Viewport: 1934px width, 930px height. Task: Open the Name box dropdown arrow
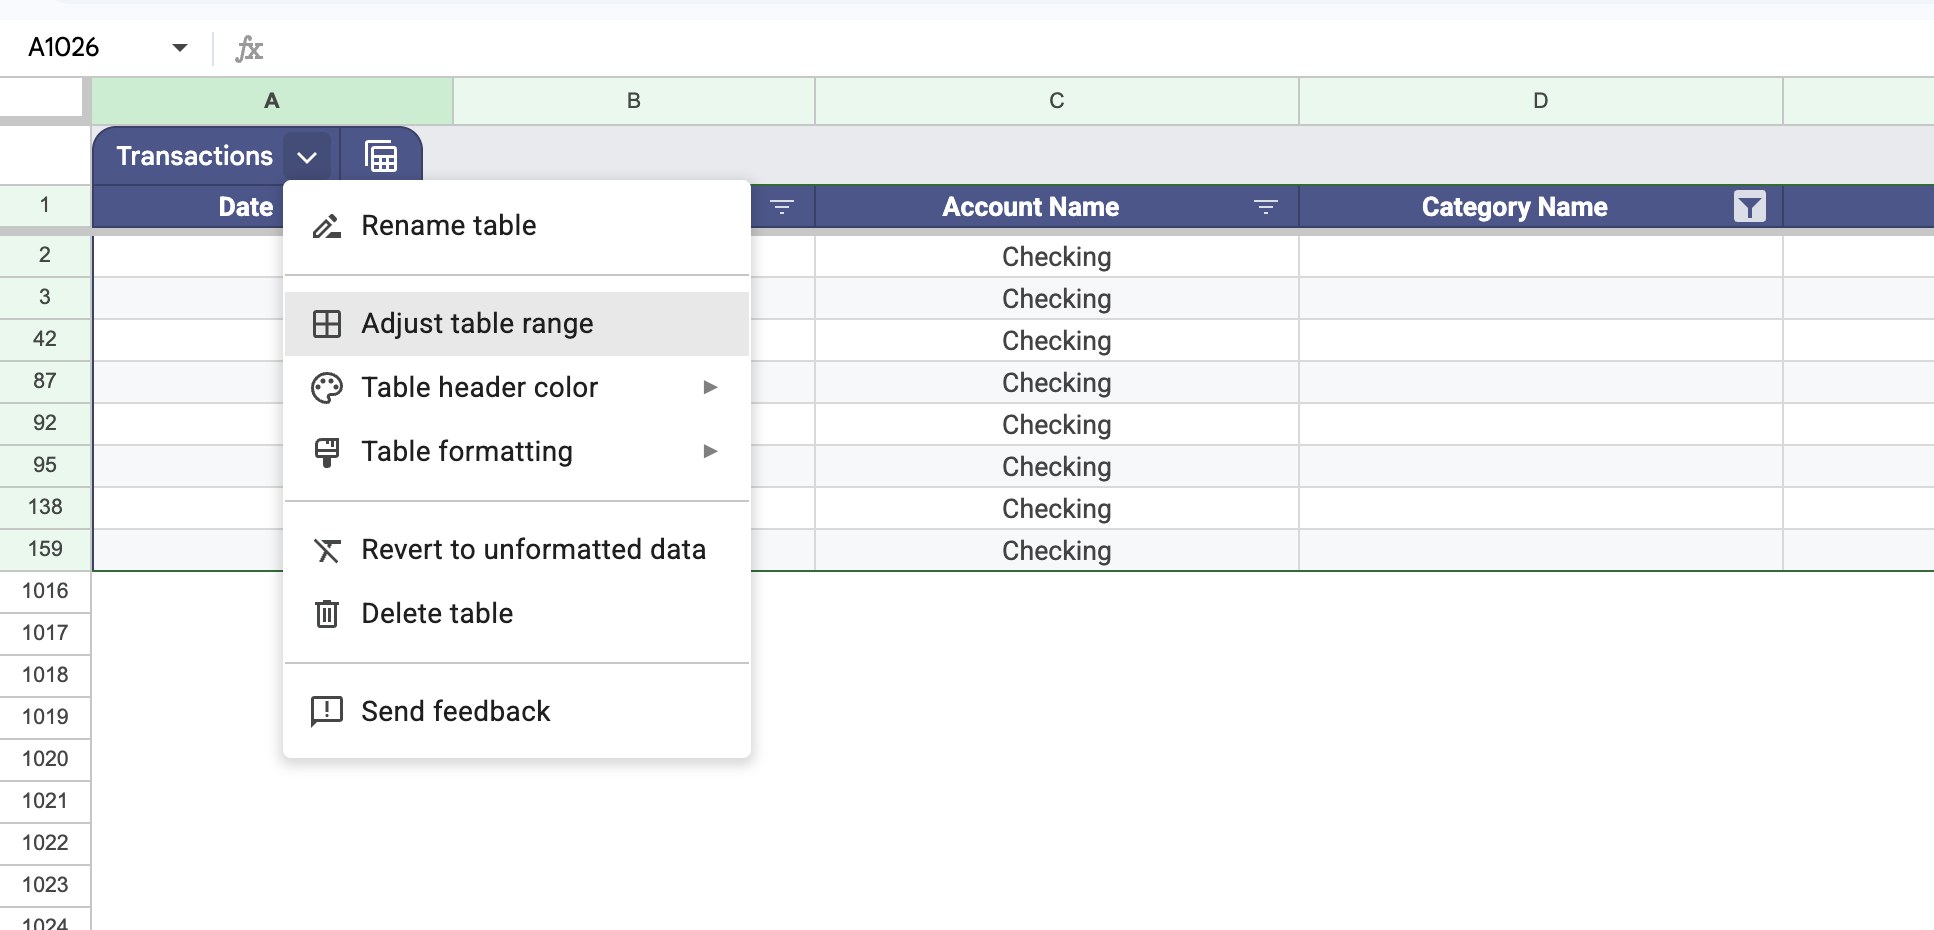(x=180, y=47)
